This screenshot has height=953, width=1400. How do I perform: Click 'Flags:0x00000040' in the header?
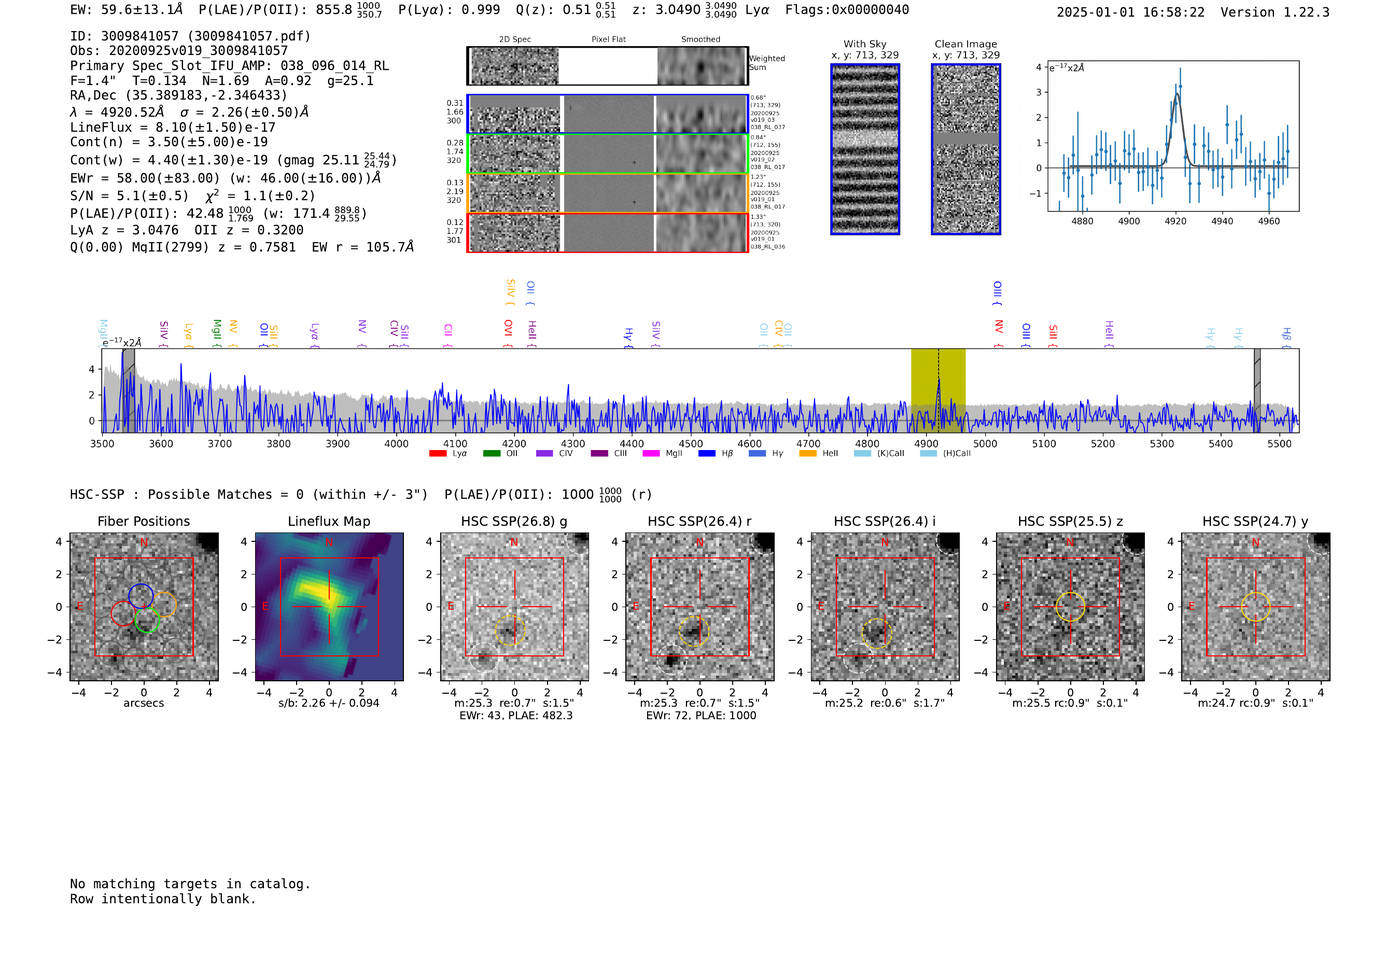coord(848,10)
